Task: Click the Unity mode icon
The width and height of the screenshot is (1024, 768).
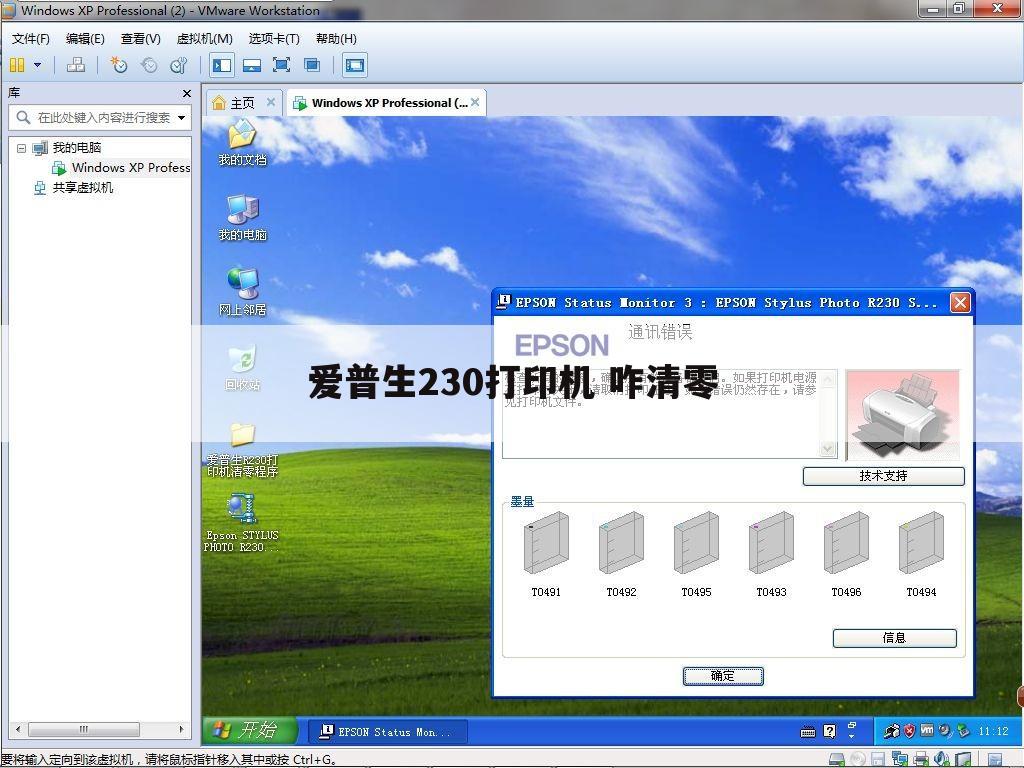Action: [312, 65]
